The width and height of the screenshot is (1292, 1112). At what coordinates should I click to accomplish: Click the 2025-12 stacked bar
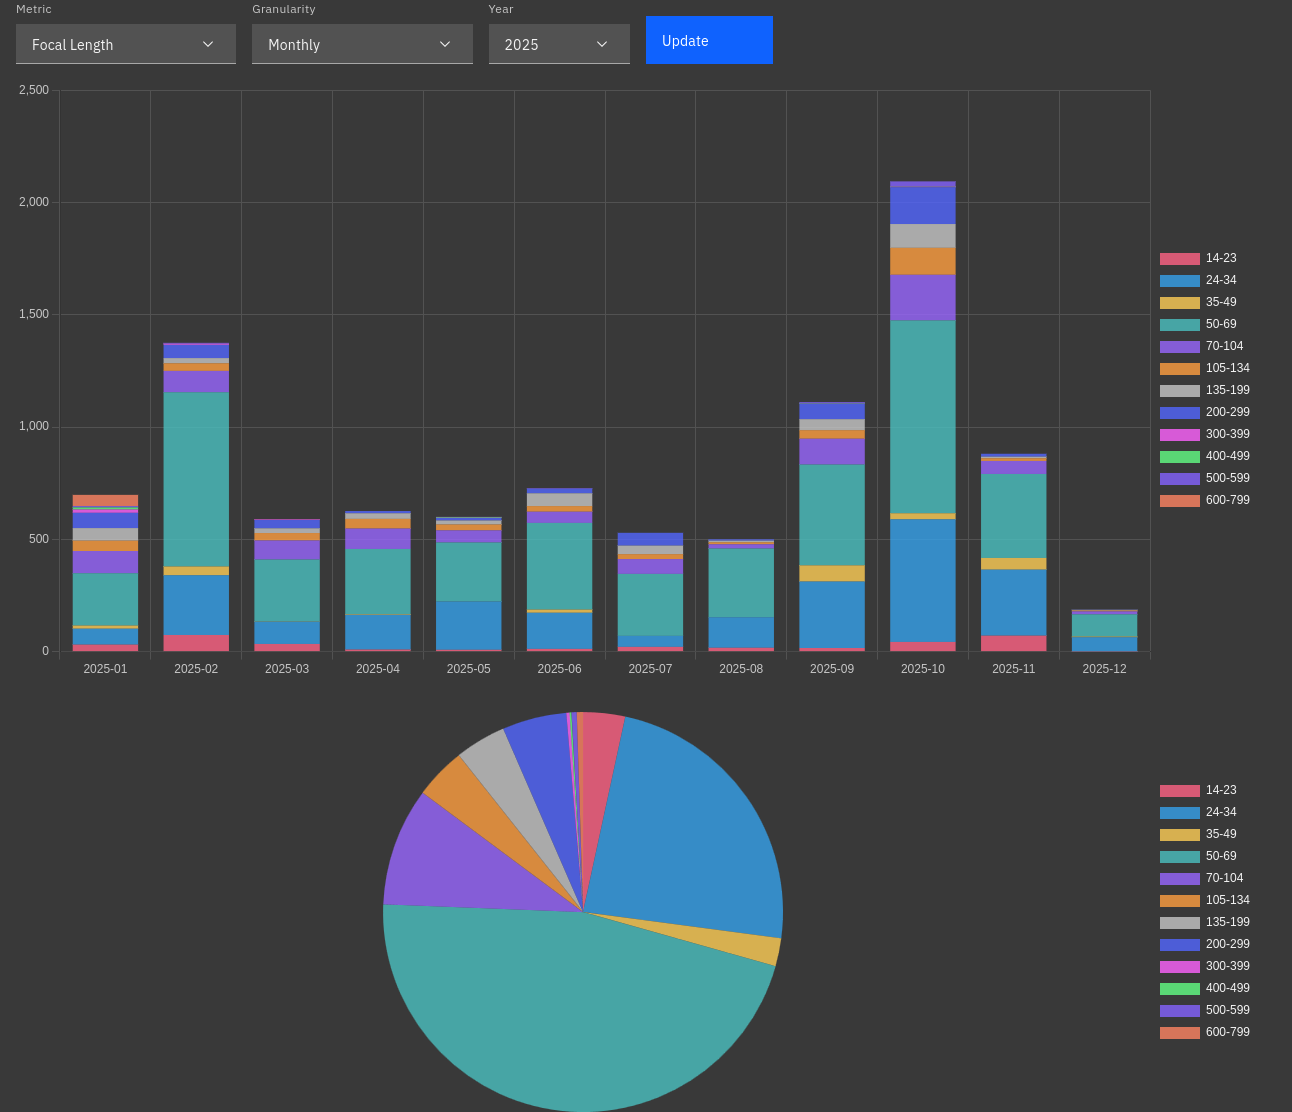point(1104,632)
